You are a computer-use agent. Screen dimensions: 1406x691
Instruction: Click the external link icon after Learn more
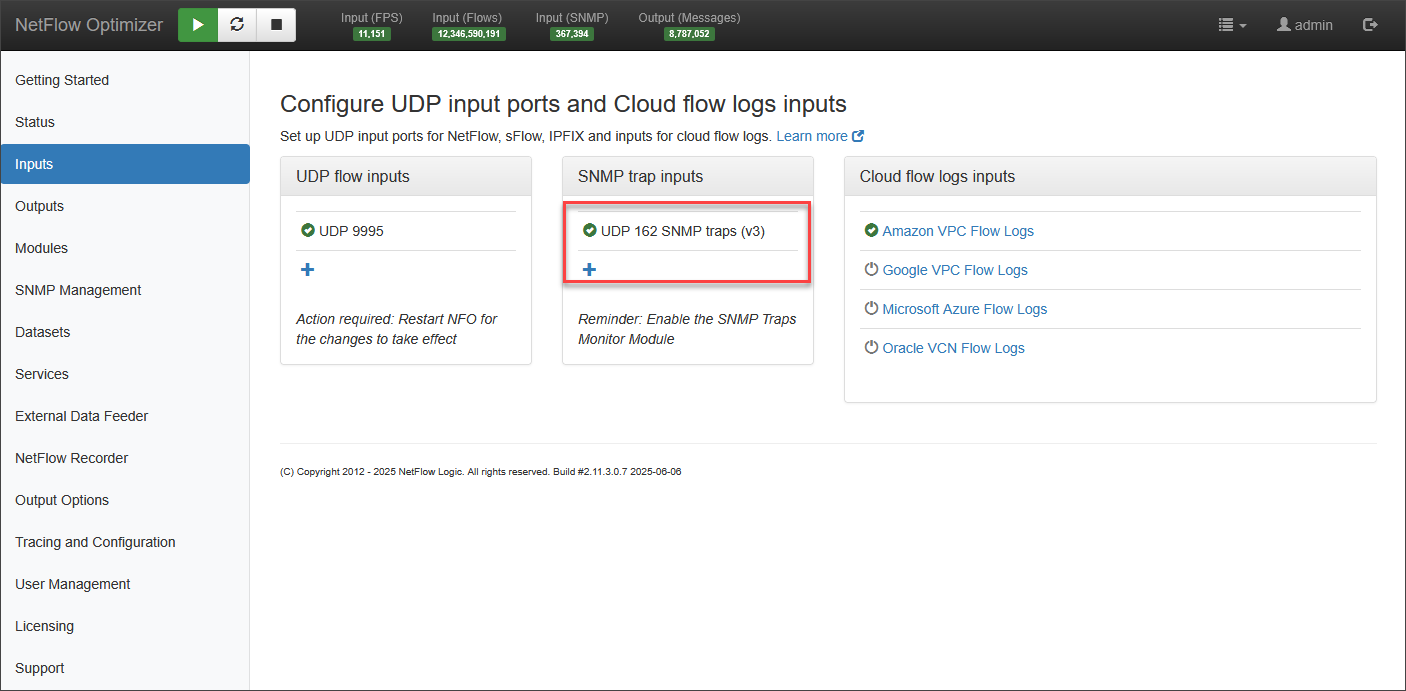tap(858, 136)
